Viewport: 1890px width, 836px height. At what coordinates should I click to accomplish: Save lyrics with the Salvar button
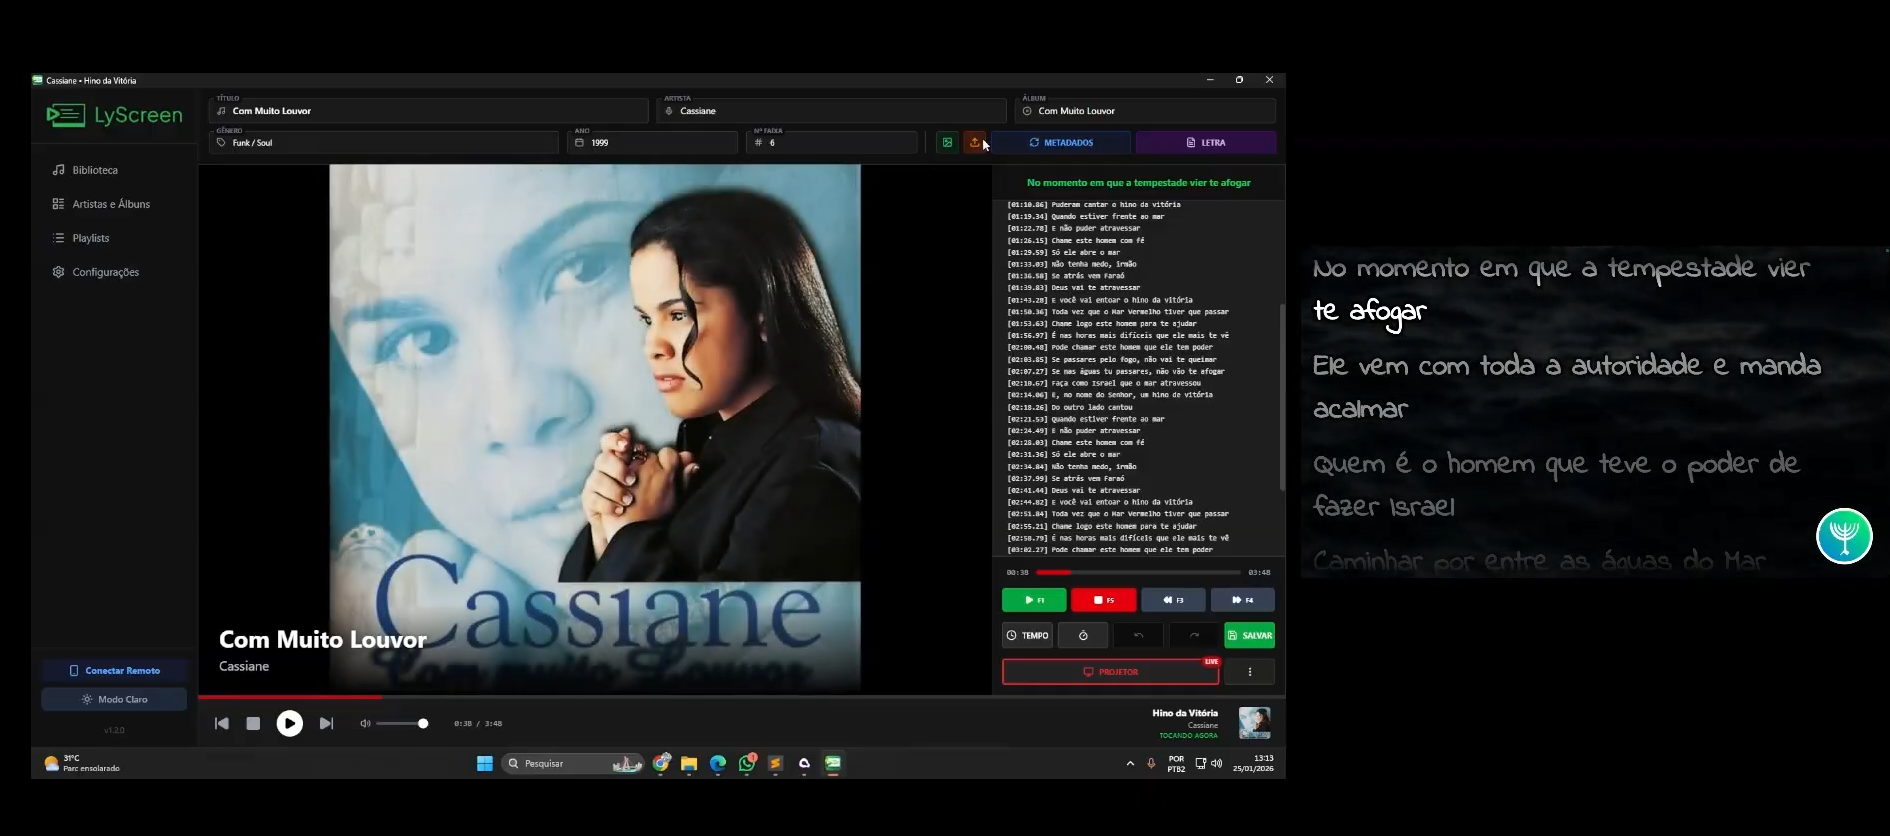click(x=1250, y=635)
